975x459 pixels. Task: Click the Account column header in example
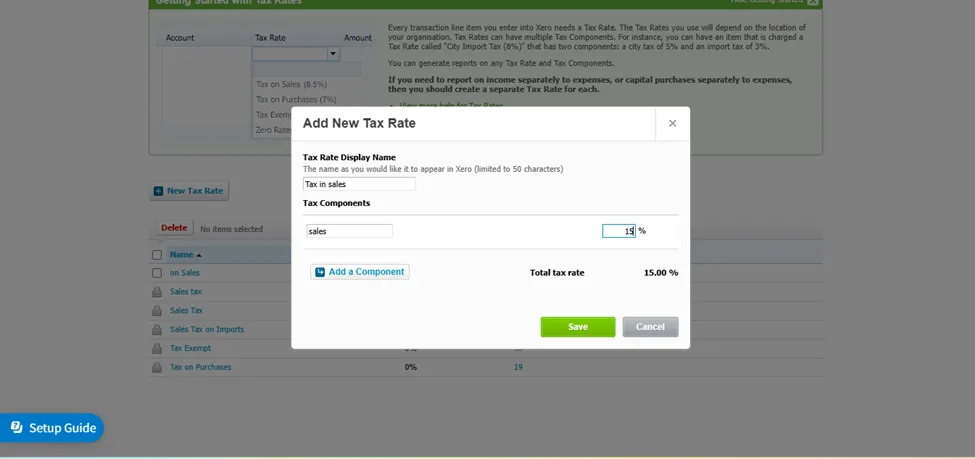(x=180, y=38)
